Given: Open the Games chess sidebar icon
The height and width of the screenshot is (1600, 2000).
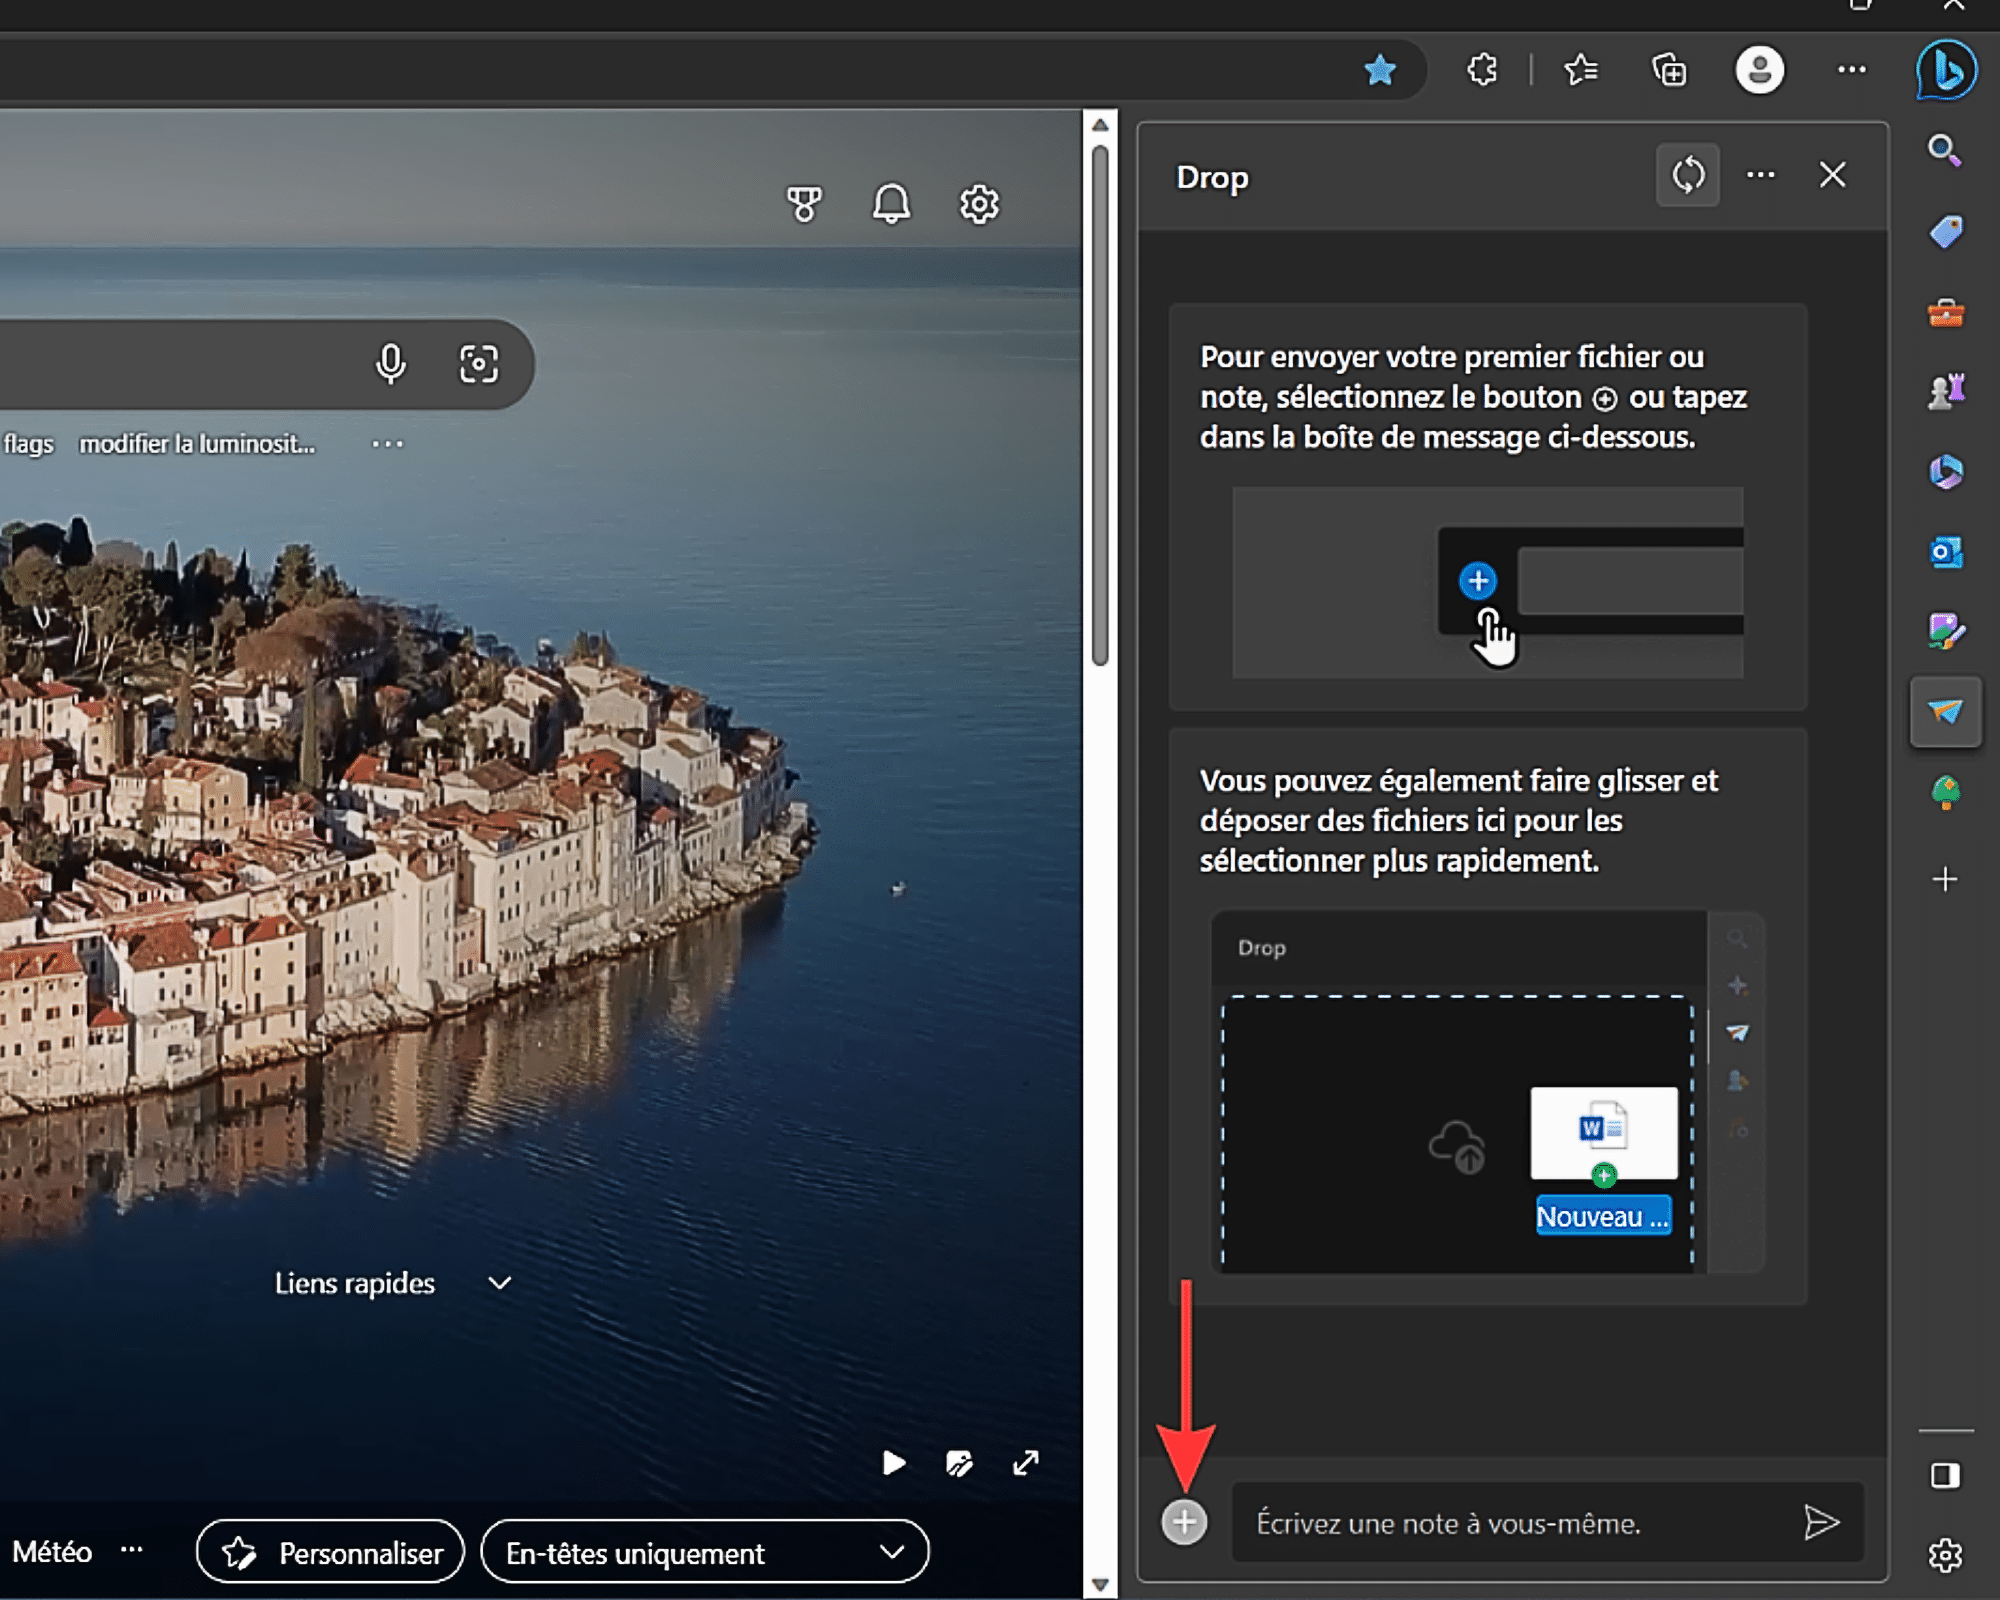Looking at the screenshot, I should click(1945, 391).
